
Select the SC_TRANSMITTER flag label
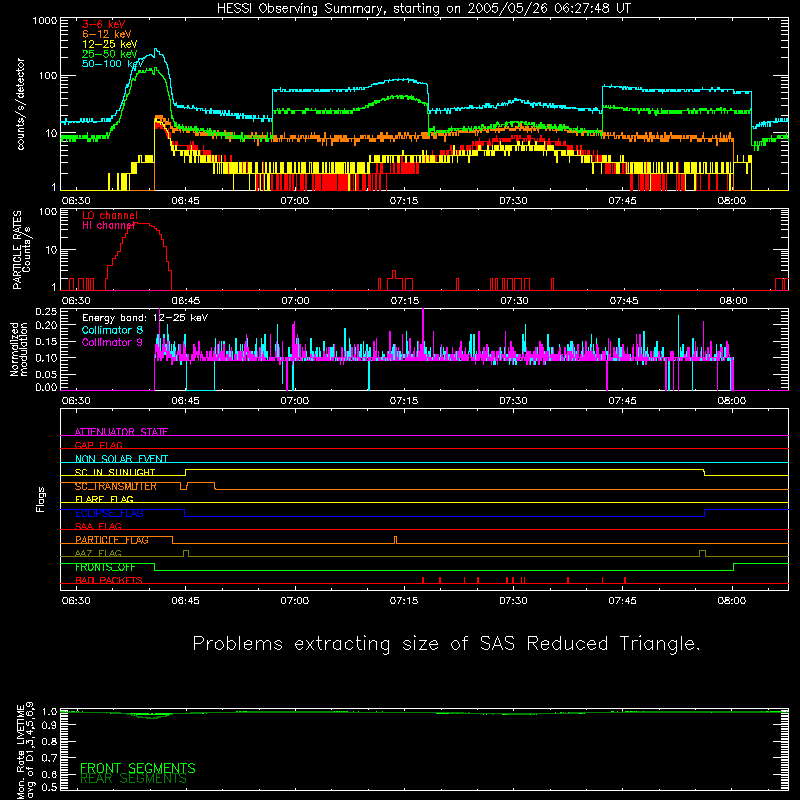(115, 486)
